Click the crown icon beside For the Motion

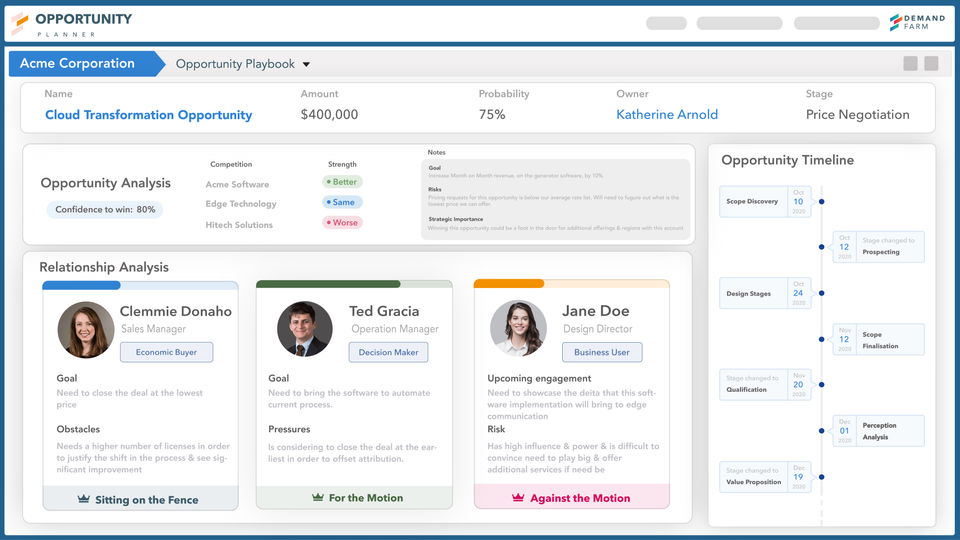(318, 497)
